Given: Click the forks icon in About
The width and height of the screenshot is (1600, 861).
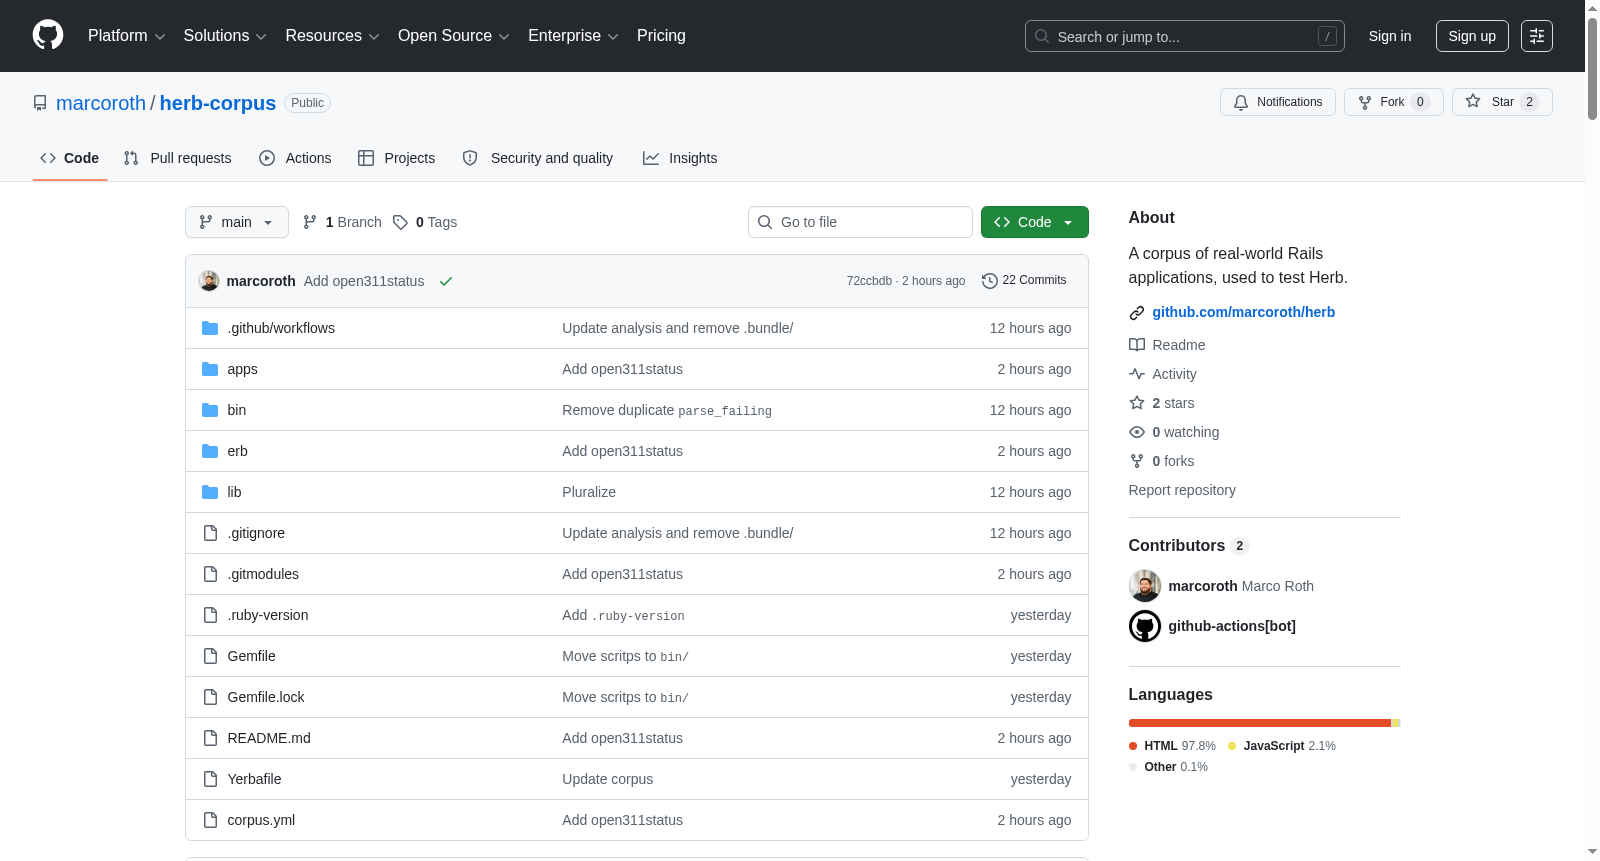Looking at the screenshot, I should click(1137, 461).
